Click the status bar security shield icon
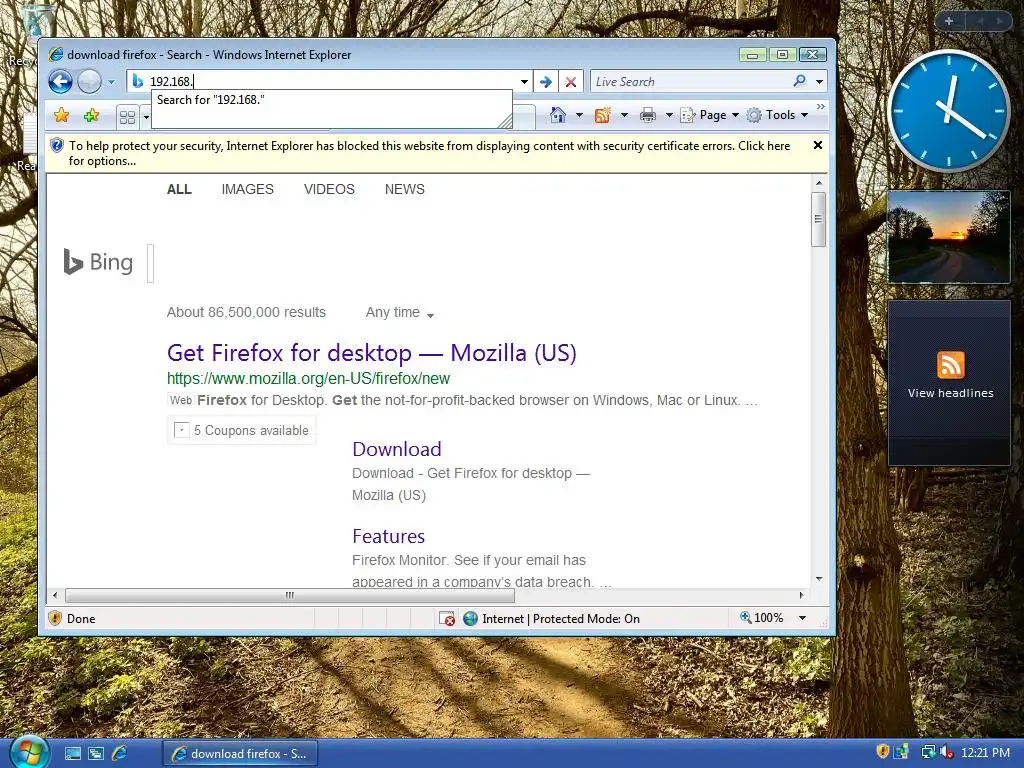Viewport: 1024px width, 768px height. click(x=55, y=618)
